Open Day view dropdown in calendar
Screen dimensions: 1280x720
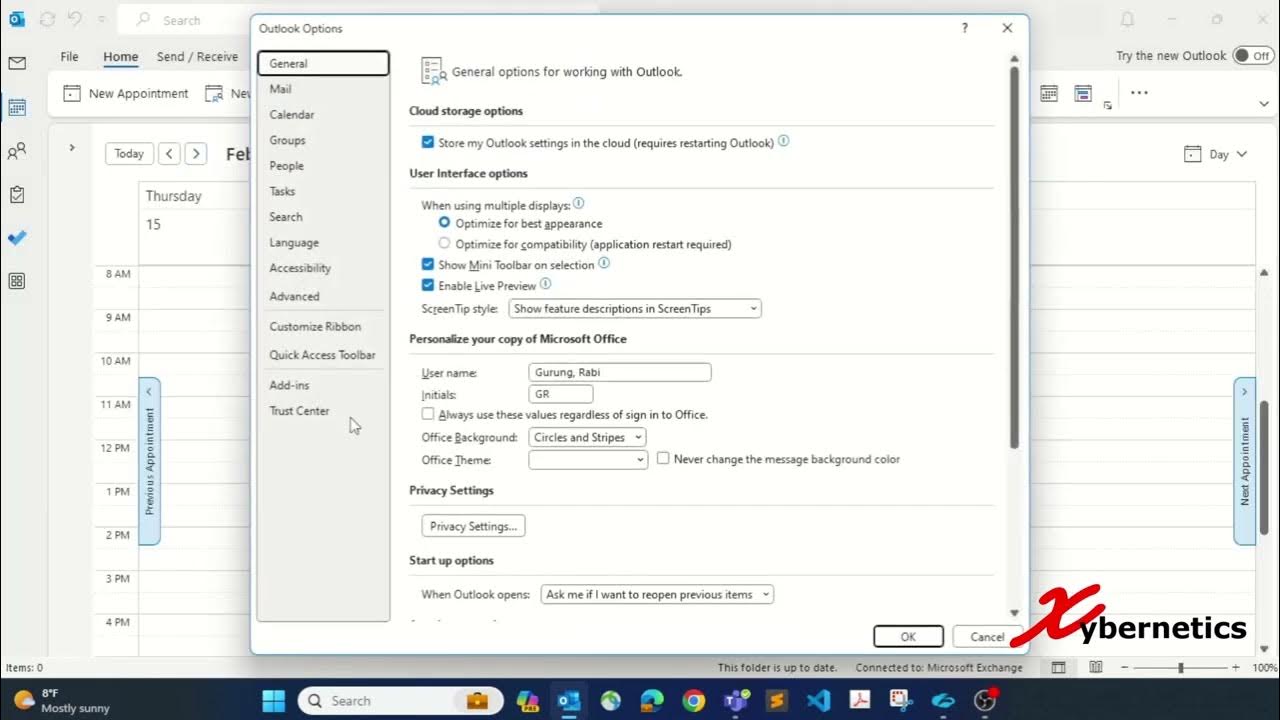[1216, 154]
